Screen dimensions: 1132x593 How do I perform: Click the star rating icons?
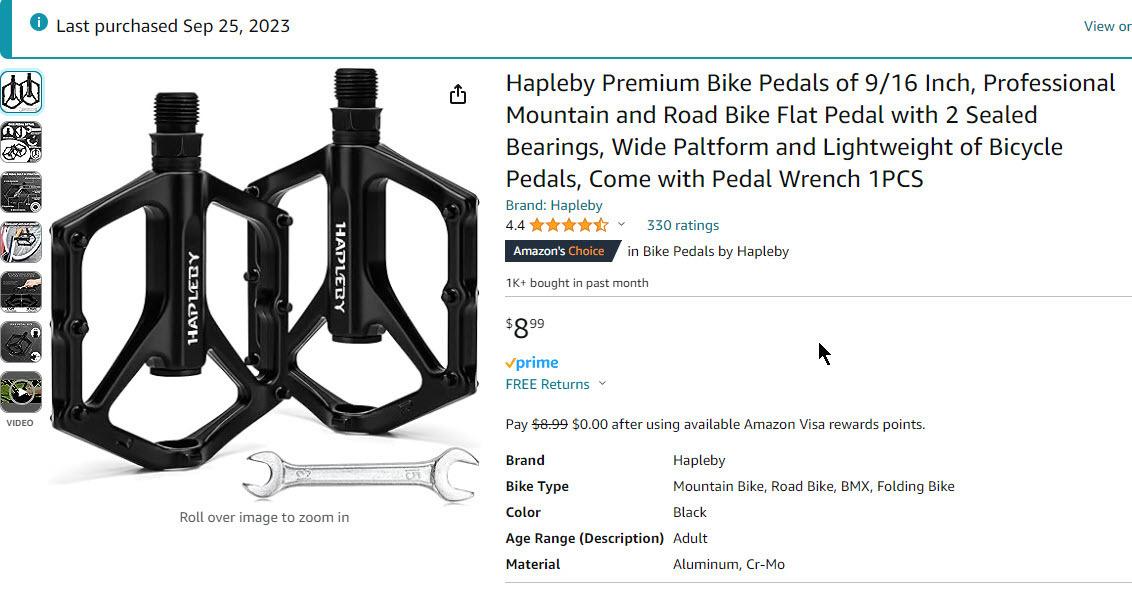pyautogui.click(x=568, y=225)
